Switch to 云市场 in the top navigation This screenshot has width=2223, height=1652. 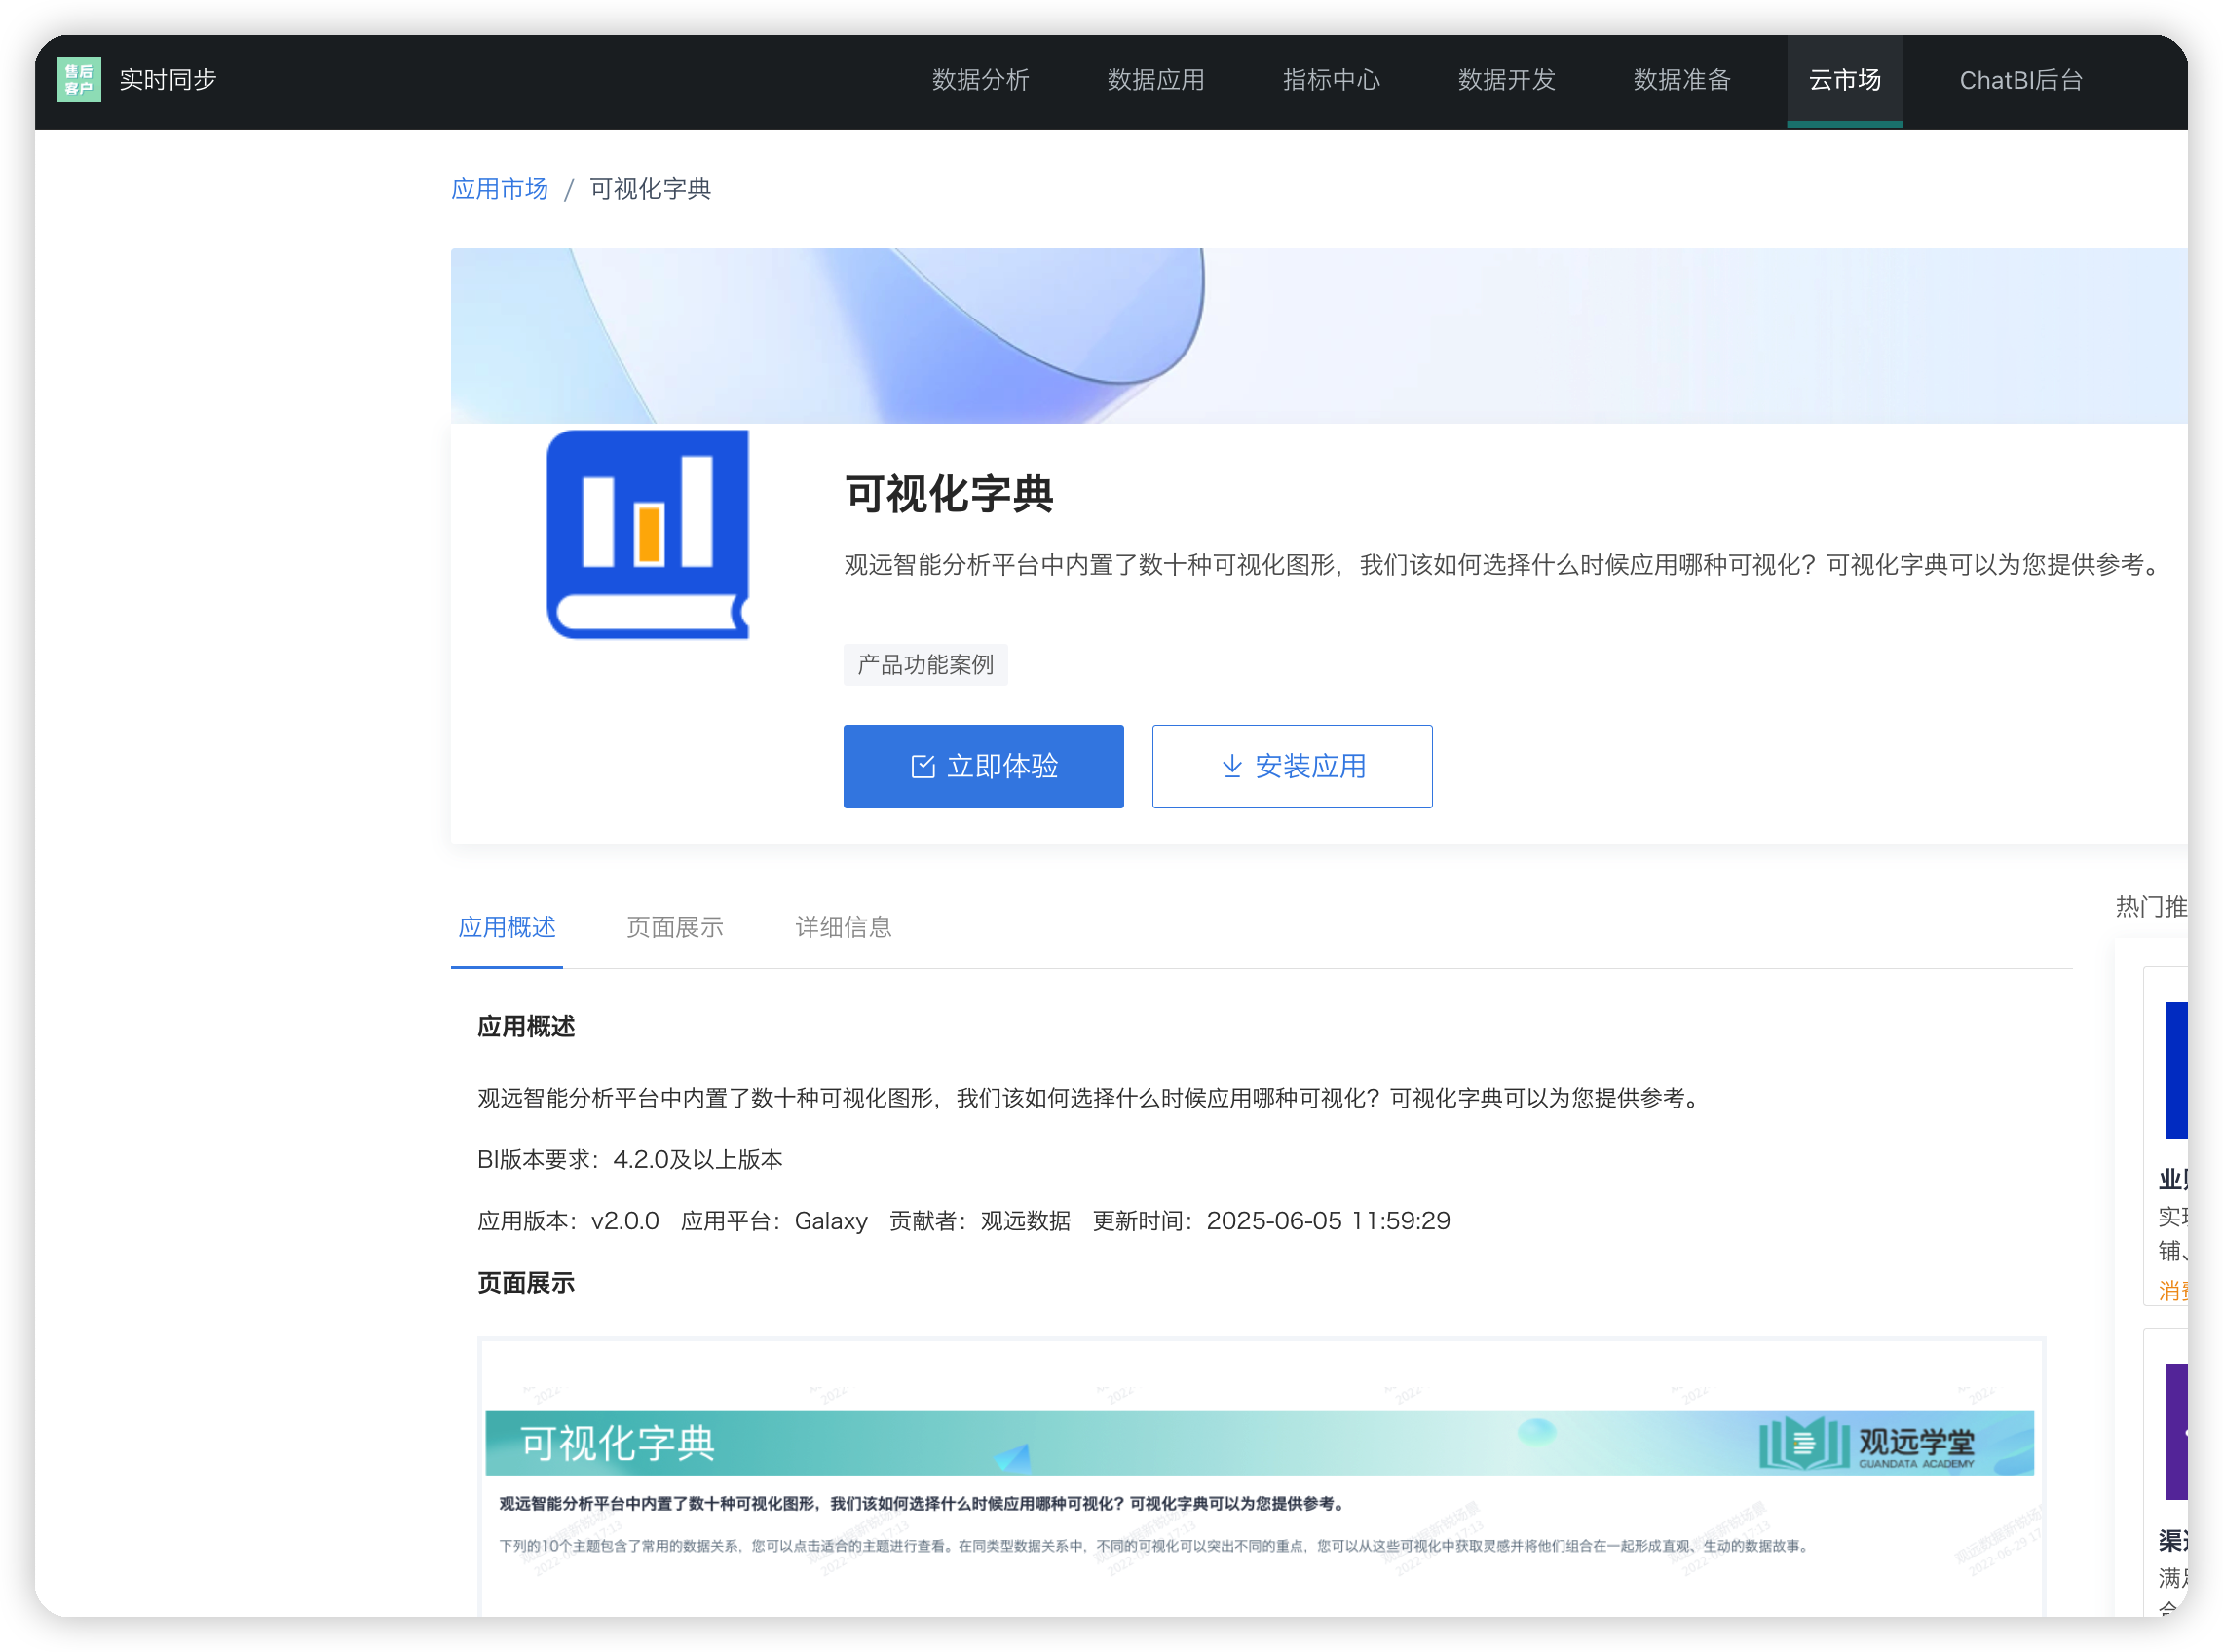click(x=1845, y=80)
